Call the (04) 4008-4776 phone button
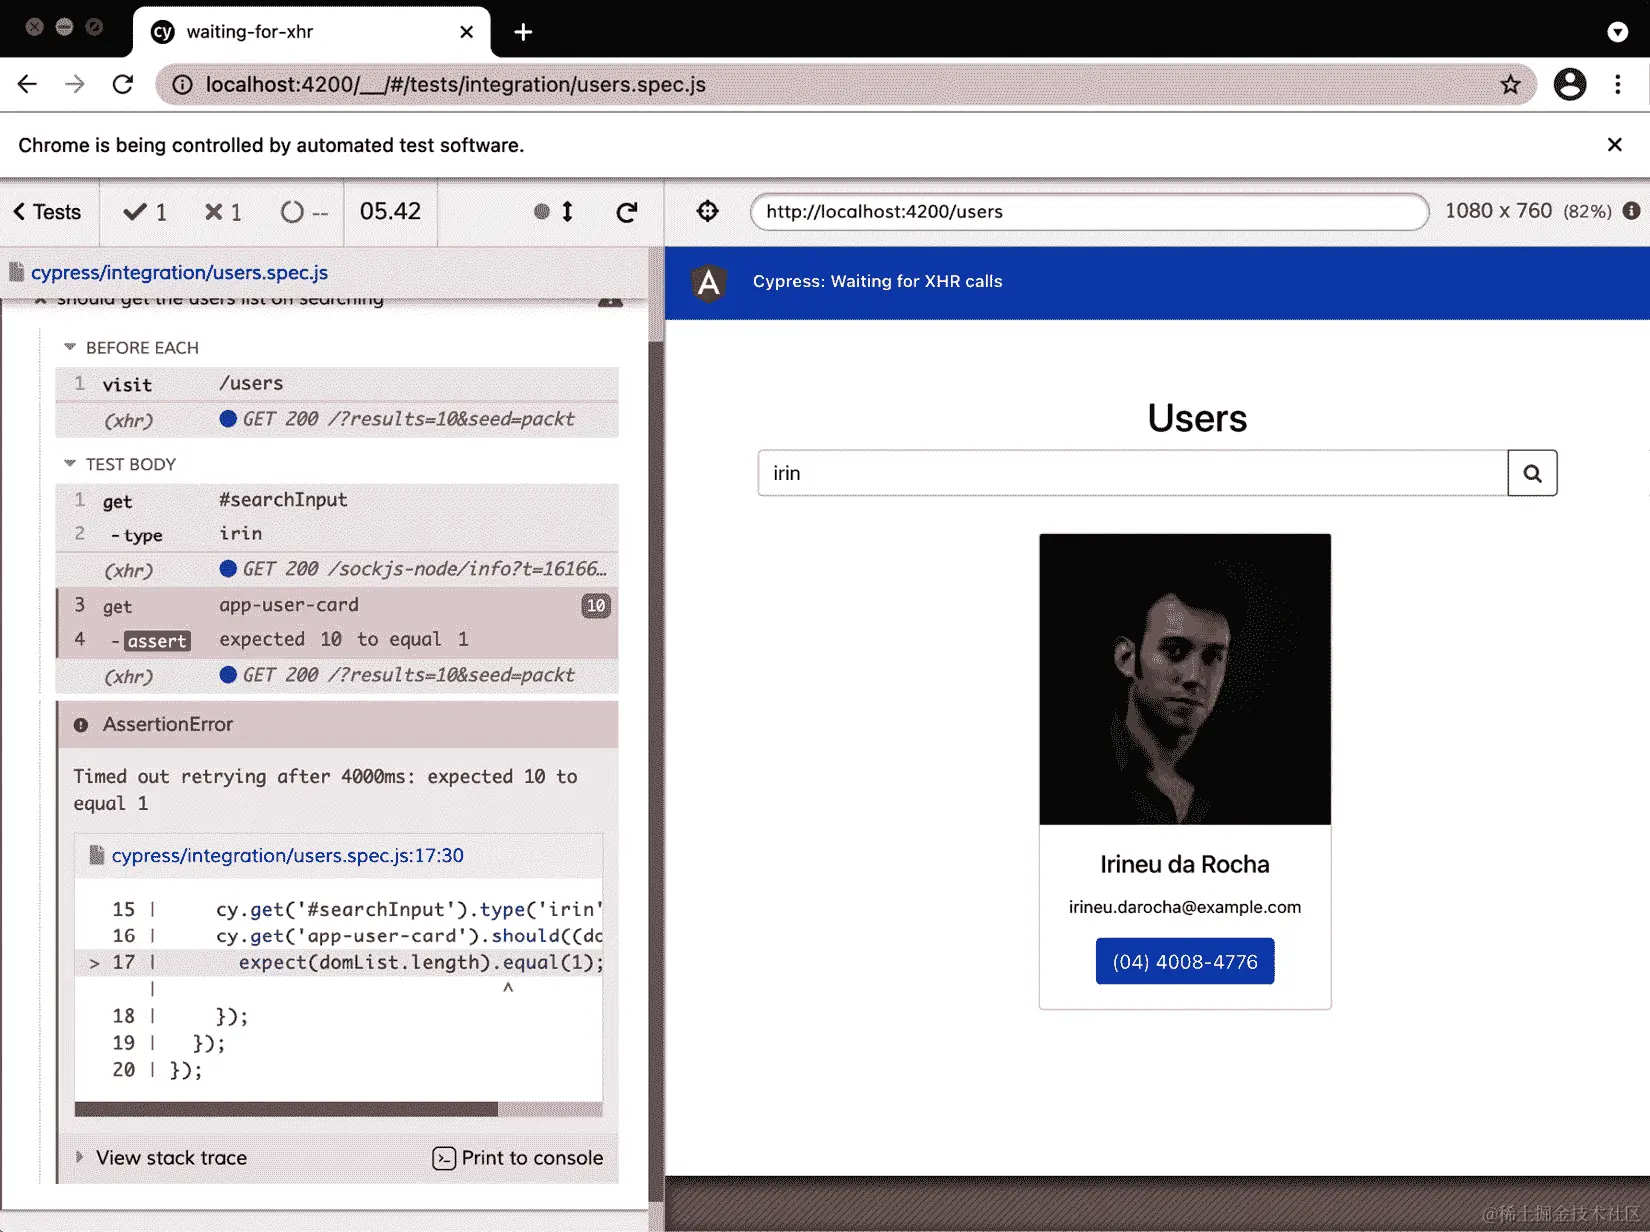1650x1232 pixels. coord(1185,961)
